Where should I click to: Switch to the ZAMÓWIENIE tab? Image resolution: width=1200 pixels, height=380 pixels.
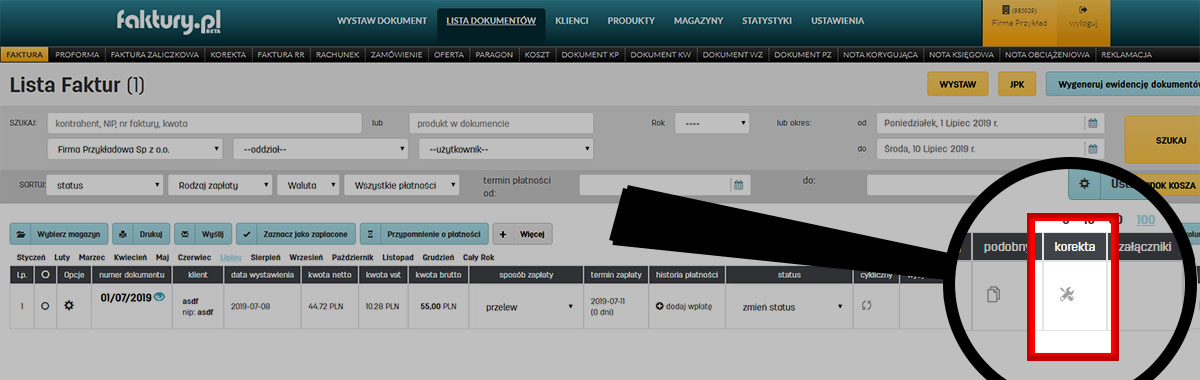(x=398, y=54)
